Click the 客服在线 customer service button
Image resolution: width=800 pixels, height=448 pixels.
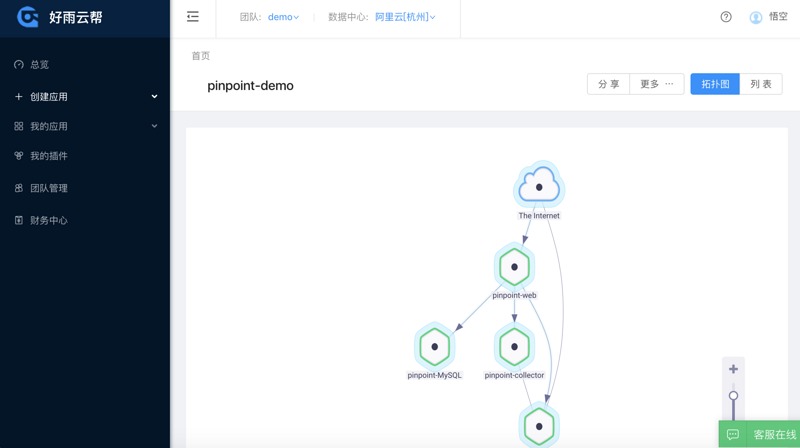(760, 434)
